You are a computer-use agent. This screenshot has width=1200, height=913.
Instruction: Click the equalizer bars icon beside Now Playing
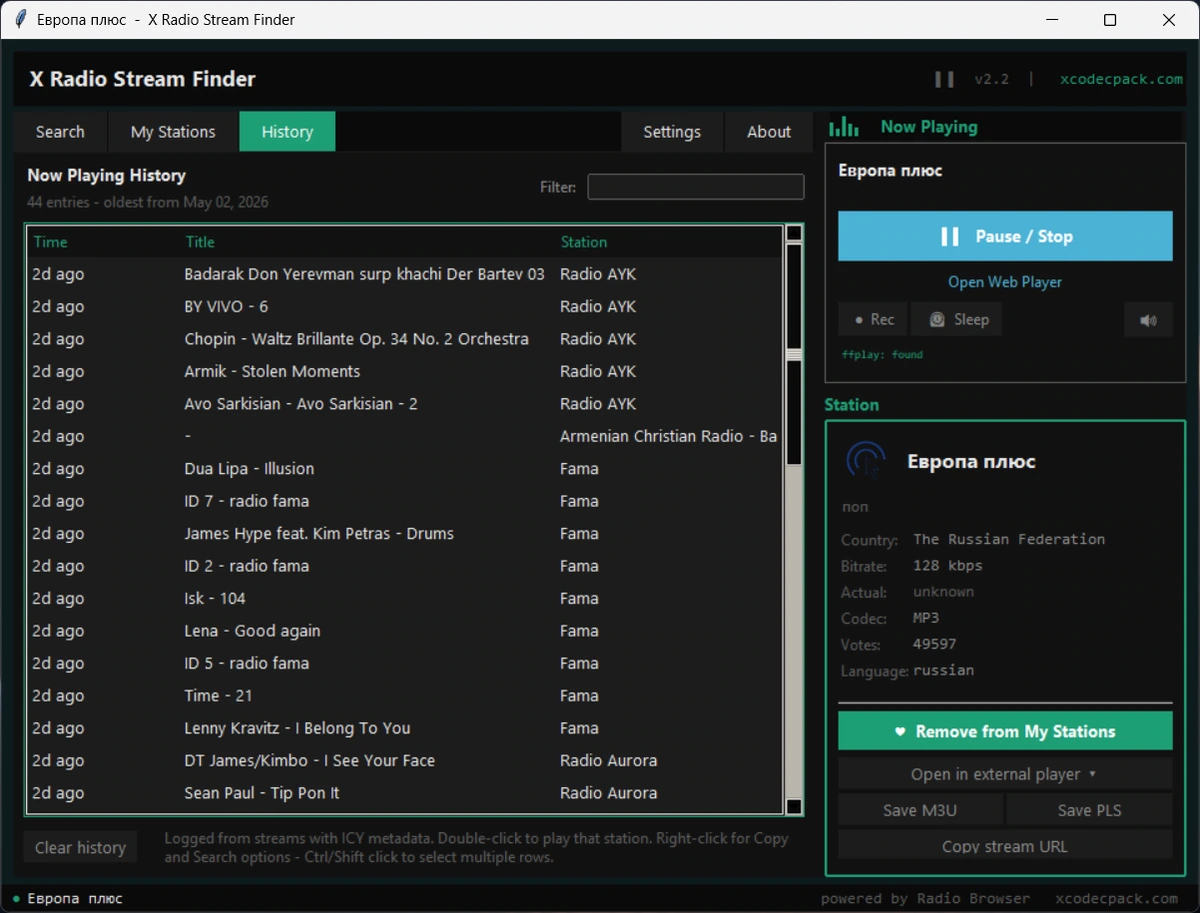point(844,127)
